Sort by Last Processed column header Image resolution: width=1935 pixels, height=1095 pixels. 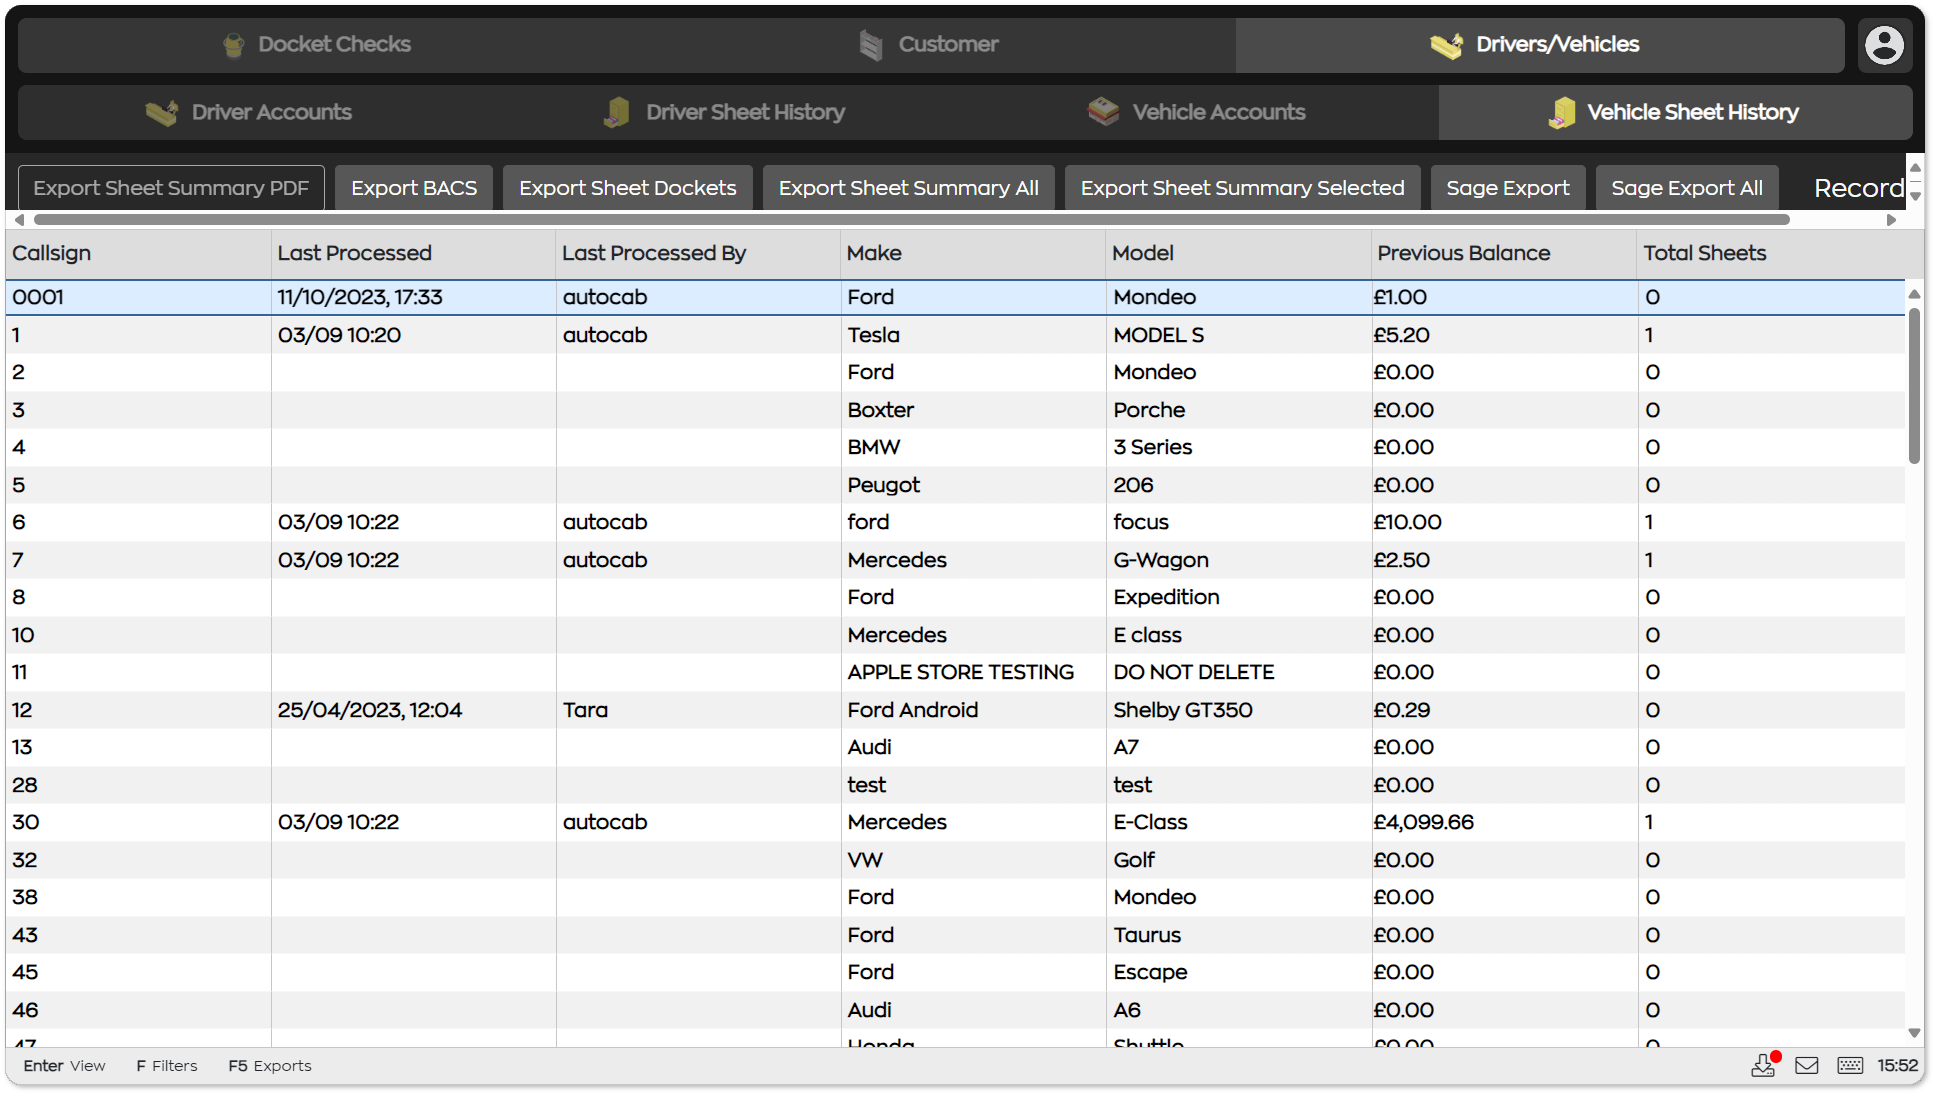(x=413, y=254)
